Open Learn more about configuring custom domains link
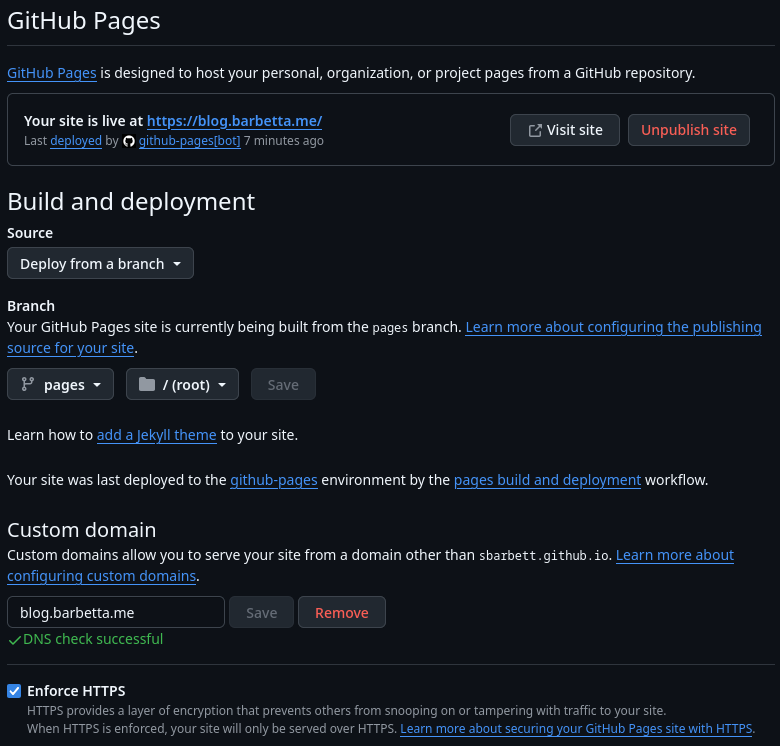Viewport: 780px width, 746px height. (x=675, y=555)
